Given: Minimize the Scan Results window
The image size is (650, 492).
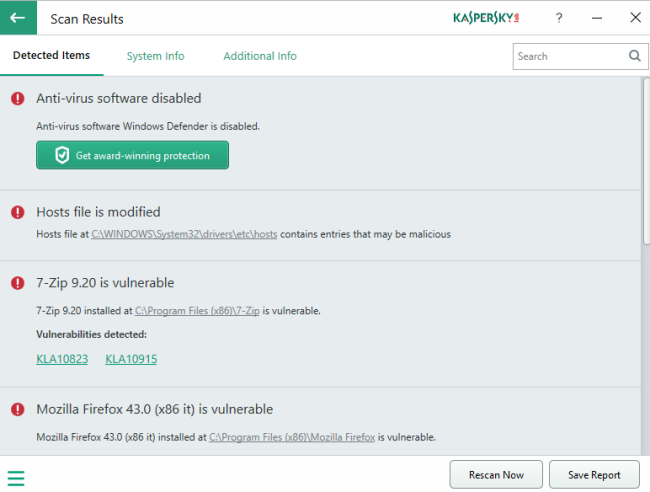Looking at the screenshot, I should click(597, 18).
